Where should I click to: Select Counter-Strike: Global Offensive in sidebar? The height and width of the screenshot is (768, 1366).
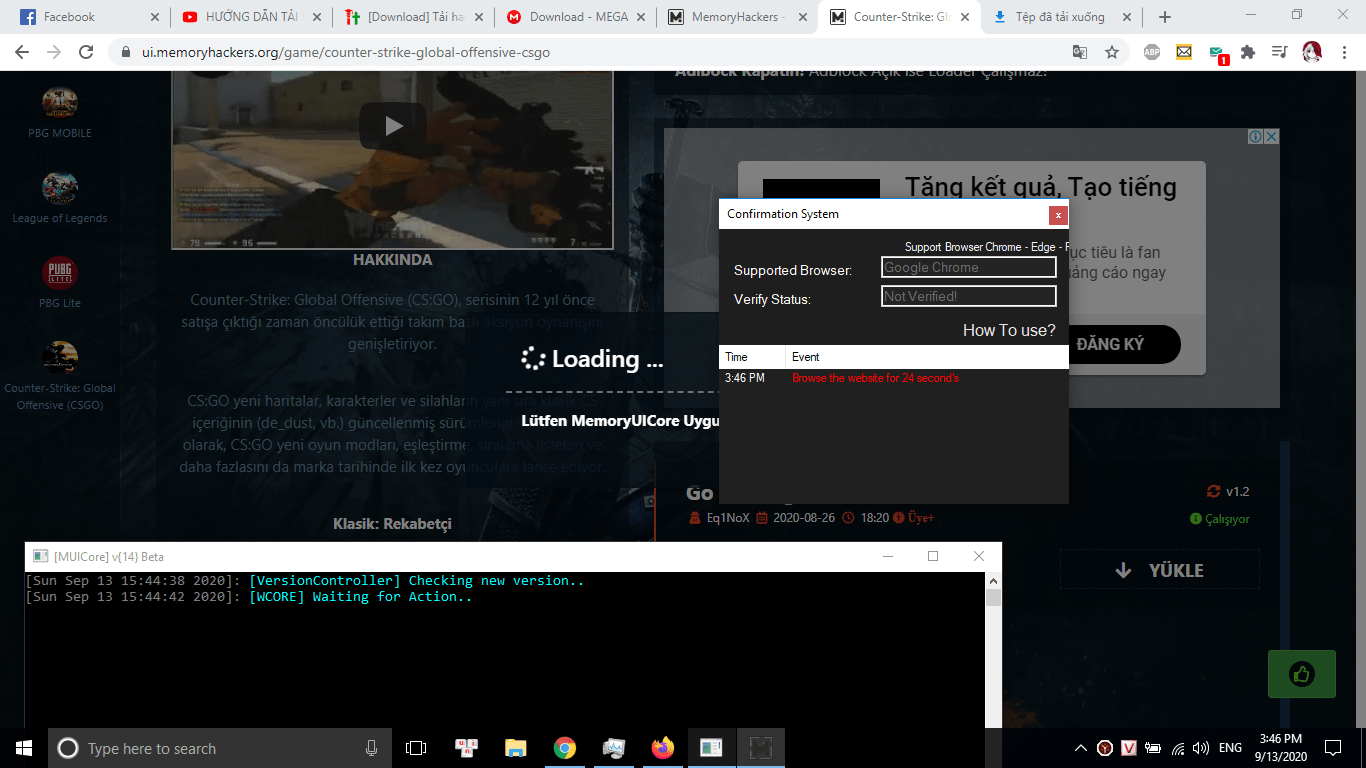(60, 376)
